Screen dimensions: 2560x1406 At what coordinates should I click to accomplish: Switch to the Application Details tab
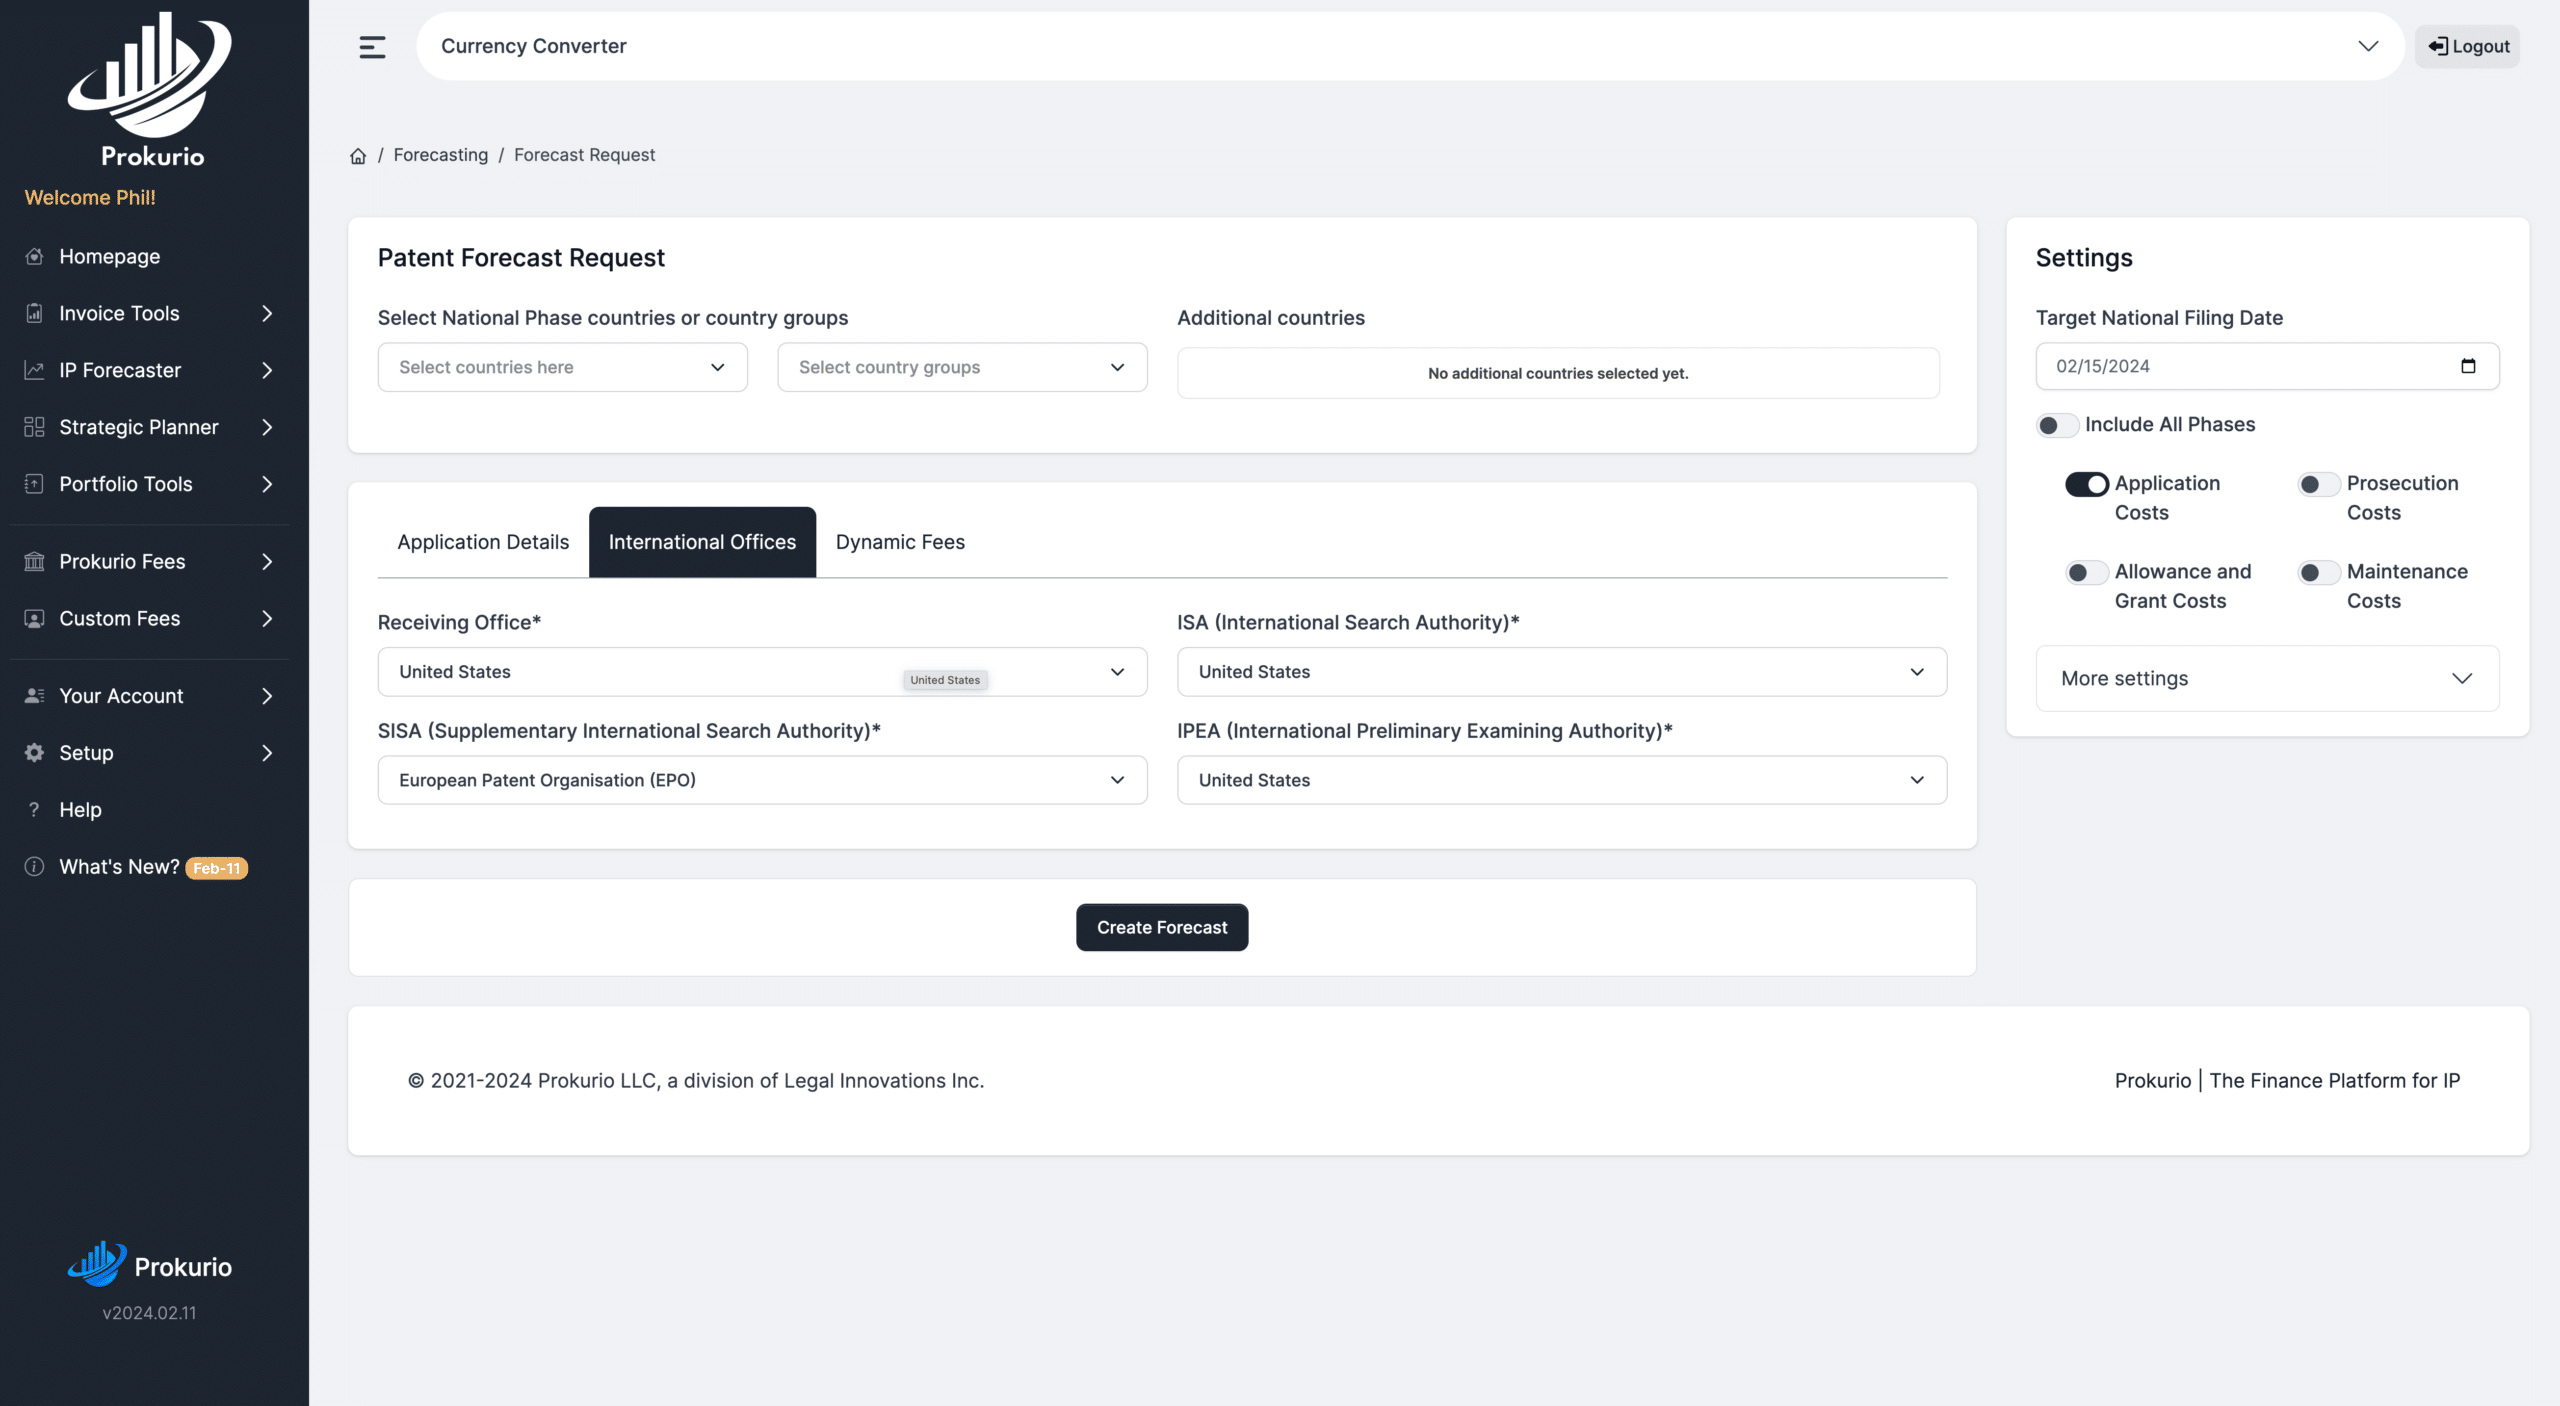click(483, 542)
